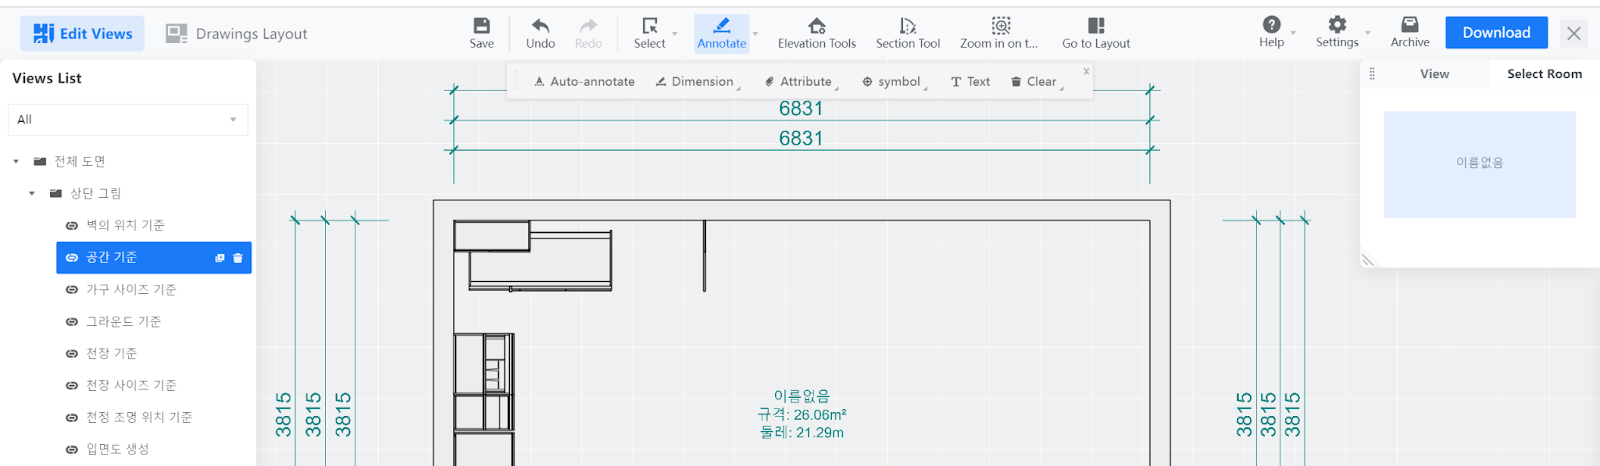Image resolution: width=1600 pixels, height=466 pixels.
Task: Save the current drawing
Action: pyautogui.click(x=481, y=32)
